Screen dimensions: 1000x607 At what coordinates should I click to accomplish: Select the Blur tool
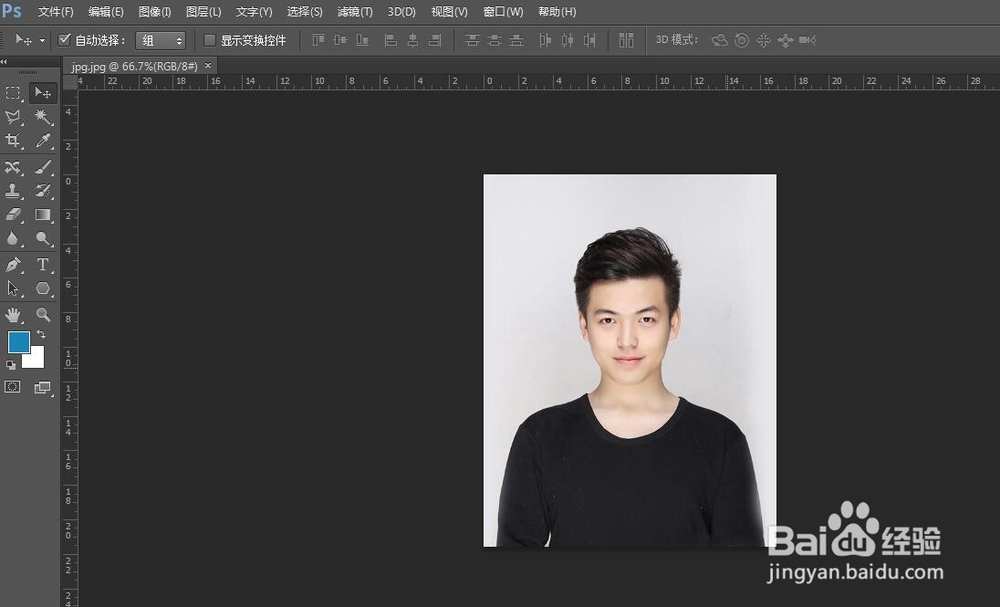13,238
